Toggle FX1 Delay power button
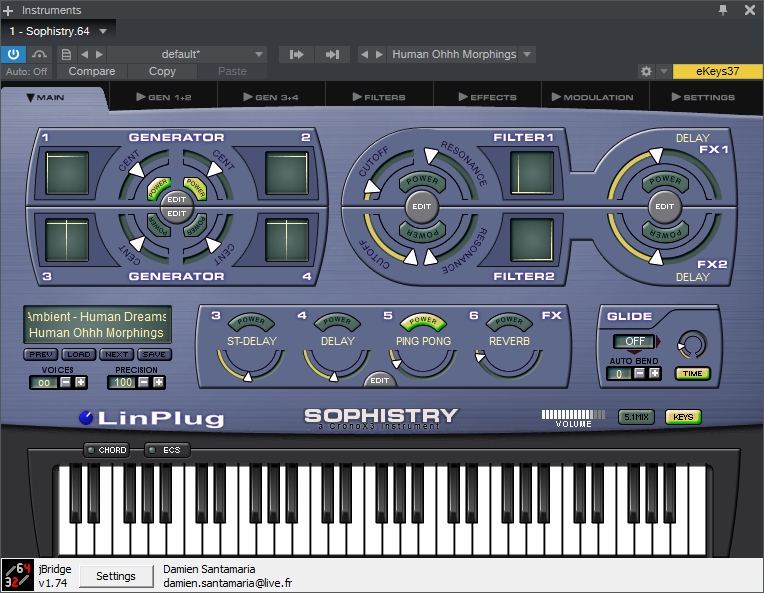Screen dimensions: 764x593 (x=665, y=181)
